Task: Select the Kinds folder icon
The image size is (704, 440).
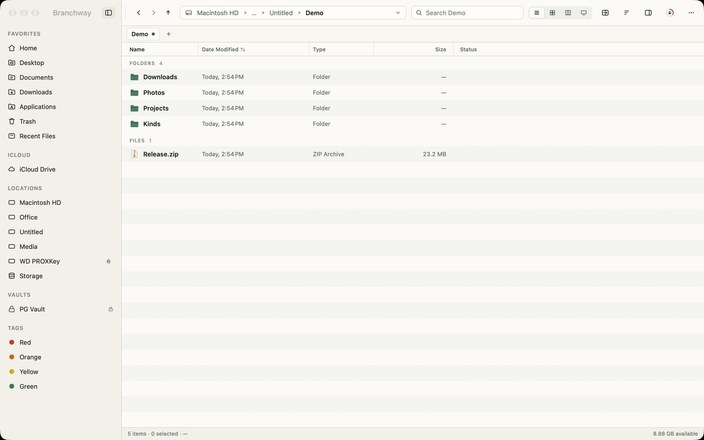Action: [134, 124]
